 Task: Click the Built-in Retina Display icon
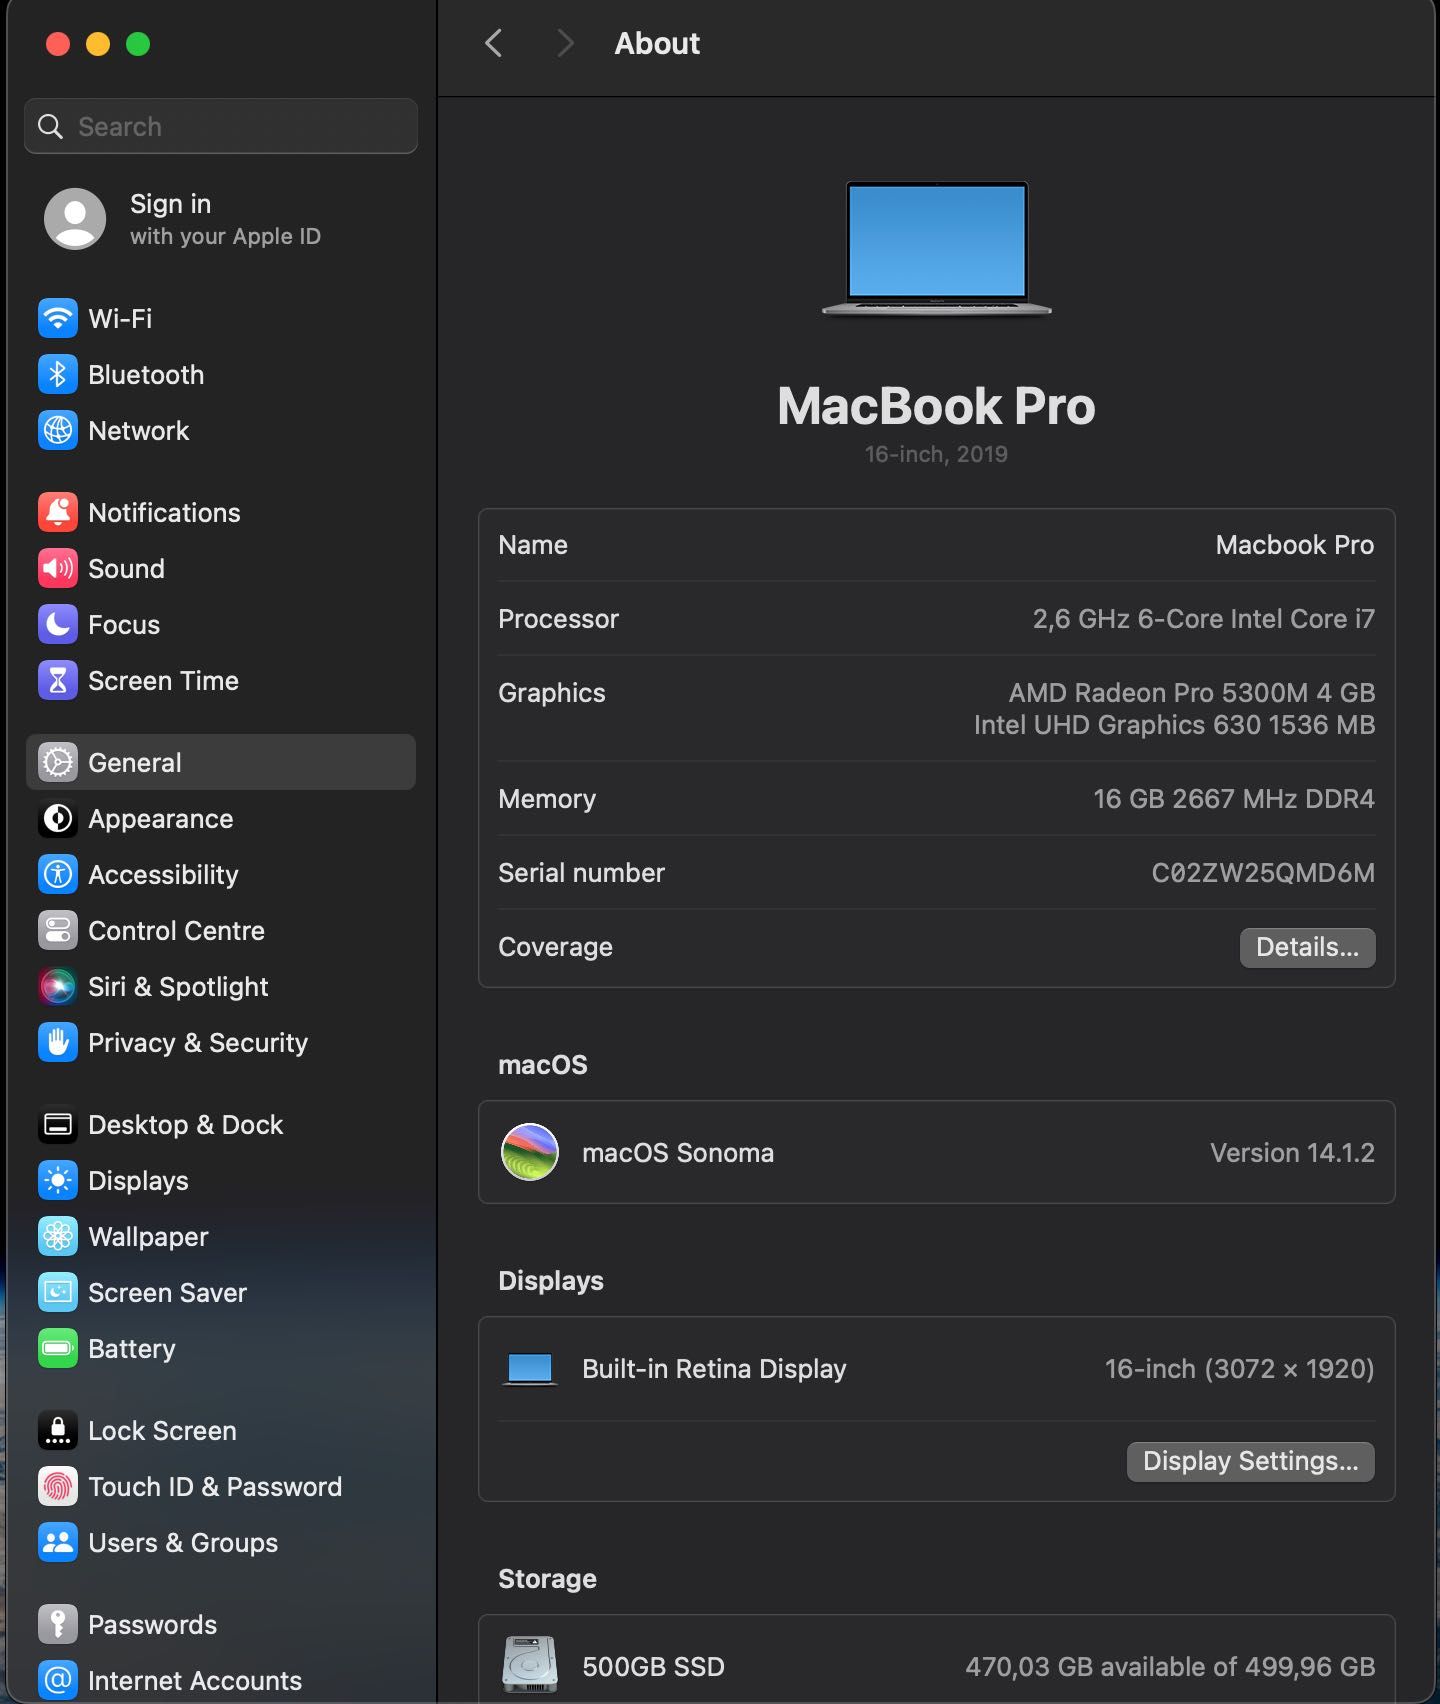click(x=530, y=1369)
